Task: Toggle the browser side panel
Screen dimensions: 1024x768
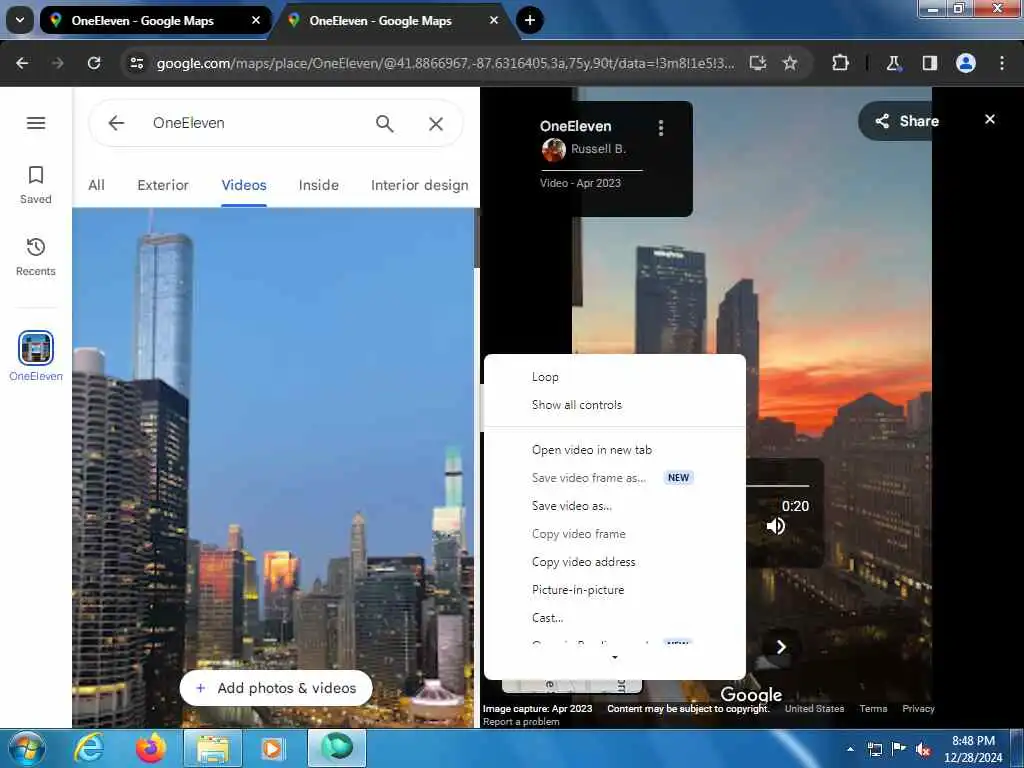Action: pos(930,63)
